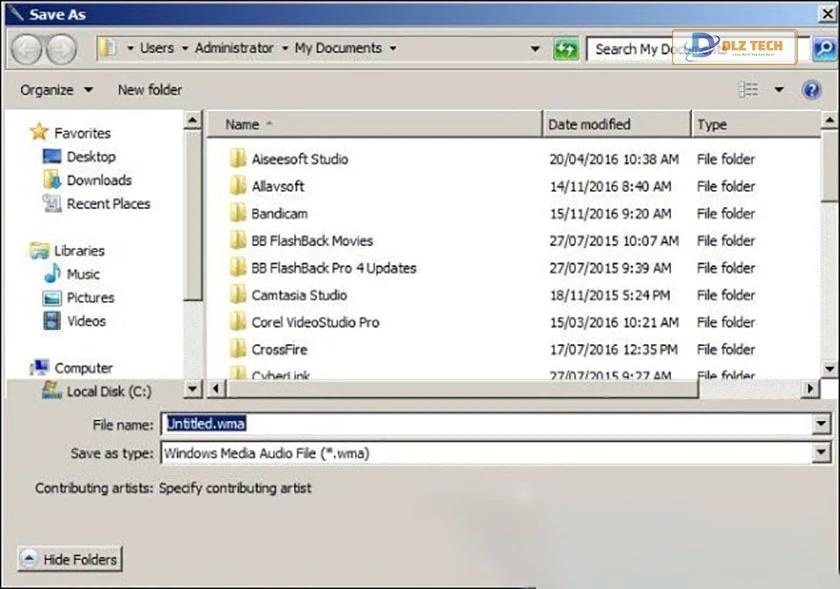This screenshot has width=840, height=589.
Task: Click the New folder command
Action: coord(149,89)
